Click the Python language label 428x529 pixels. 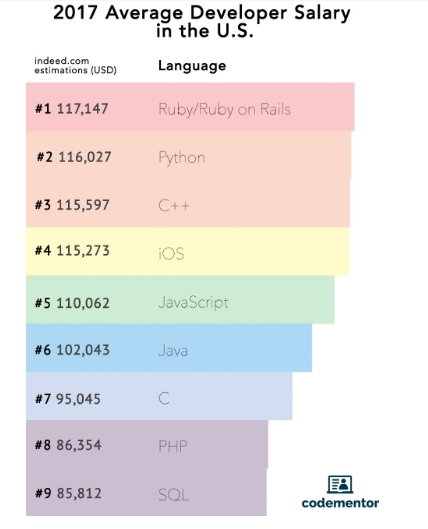[182, 158]
